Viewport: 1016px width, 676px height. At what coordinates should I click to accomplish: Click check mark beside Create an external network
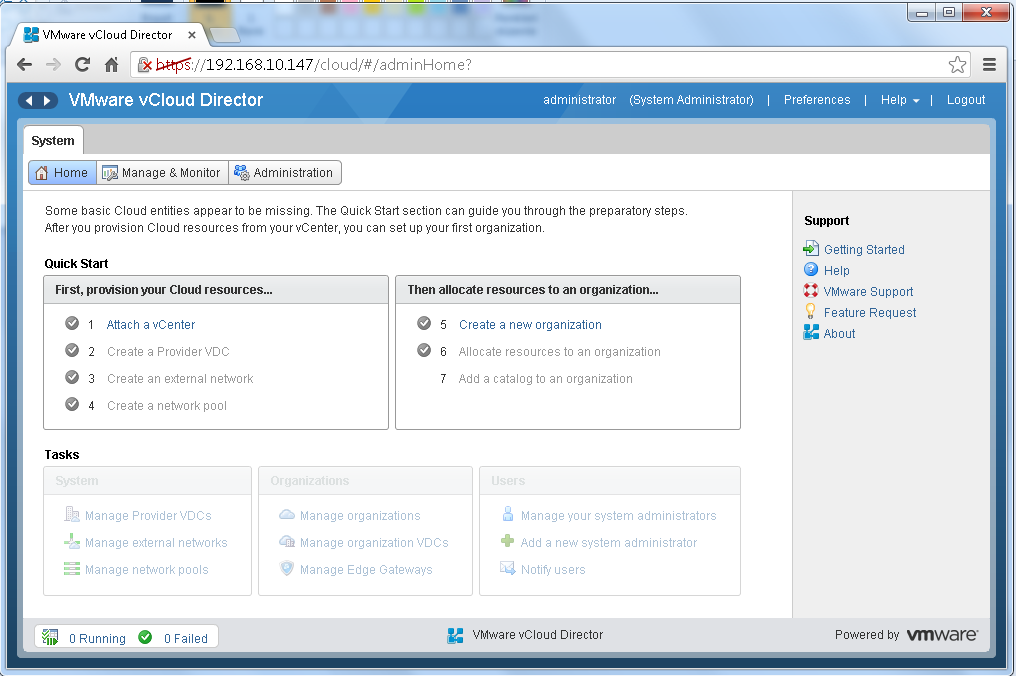click(x=72, y=377)
